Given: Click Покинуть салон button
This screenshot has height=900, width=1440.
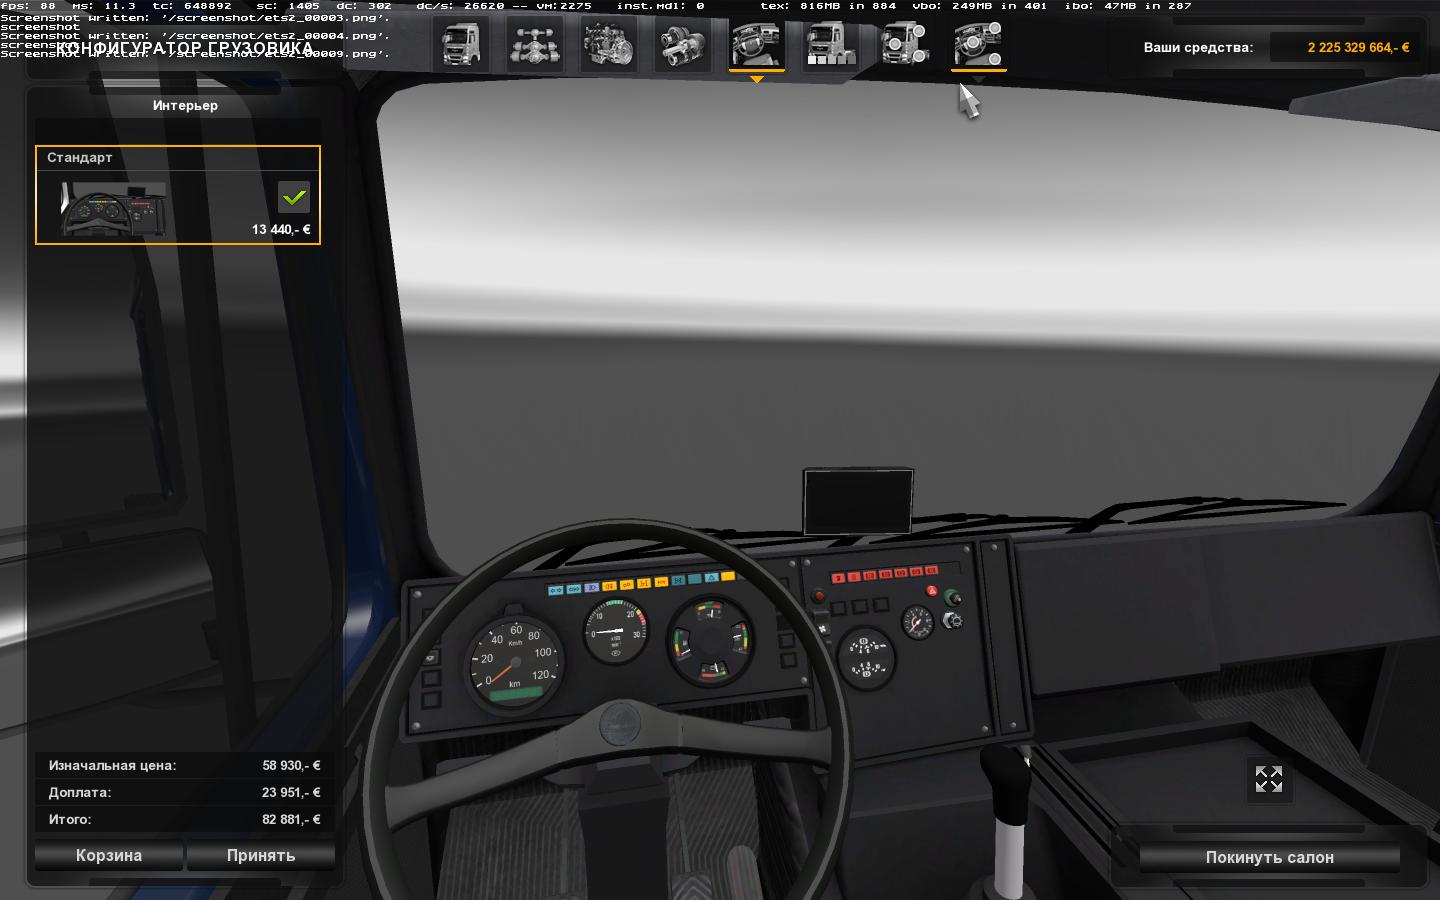Looking at the screenshot, I should coord(1269,857).
